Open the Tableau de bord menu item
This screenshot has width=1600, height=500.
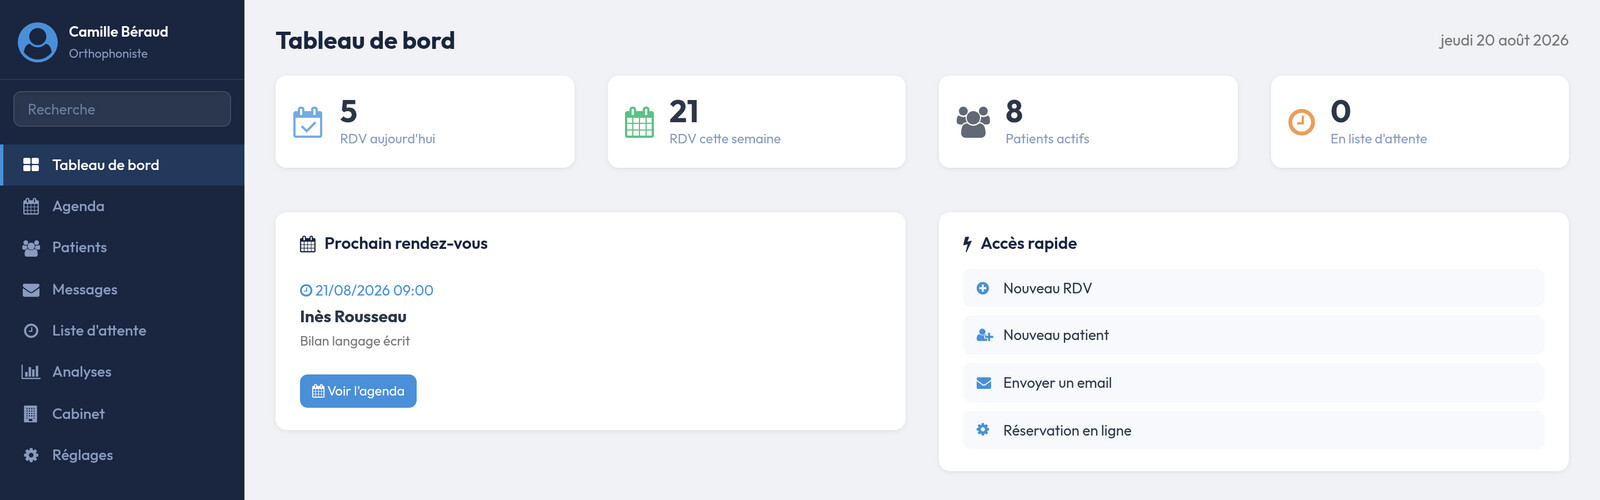click(122, 165)
